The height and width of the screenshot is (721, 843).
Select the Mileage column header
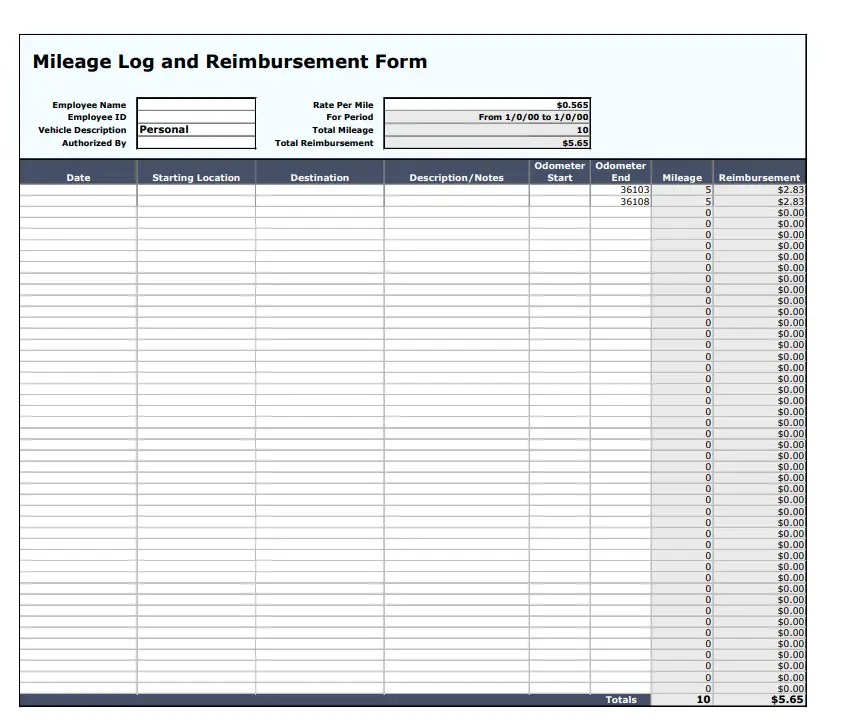[x=682, y=172]
